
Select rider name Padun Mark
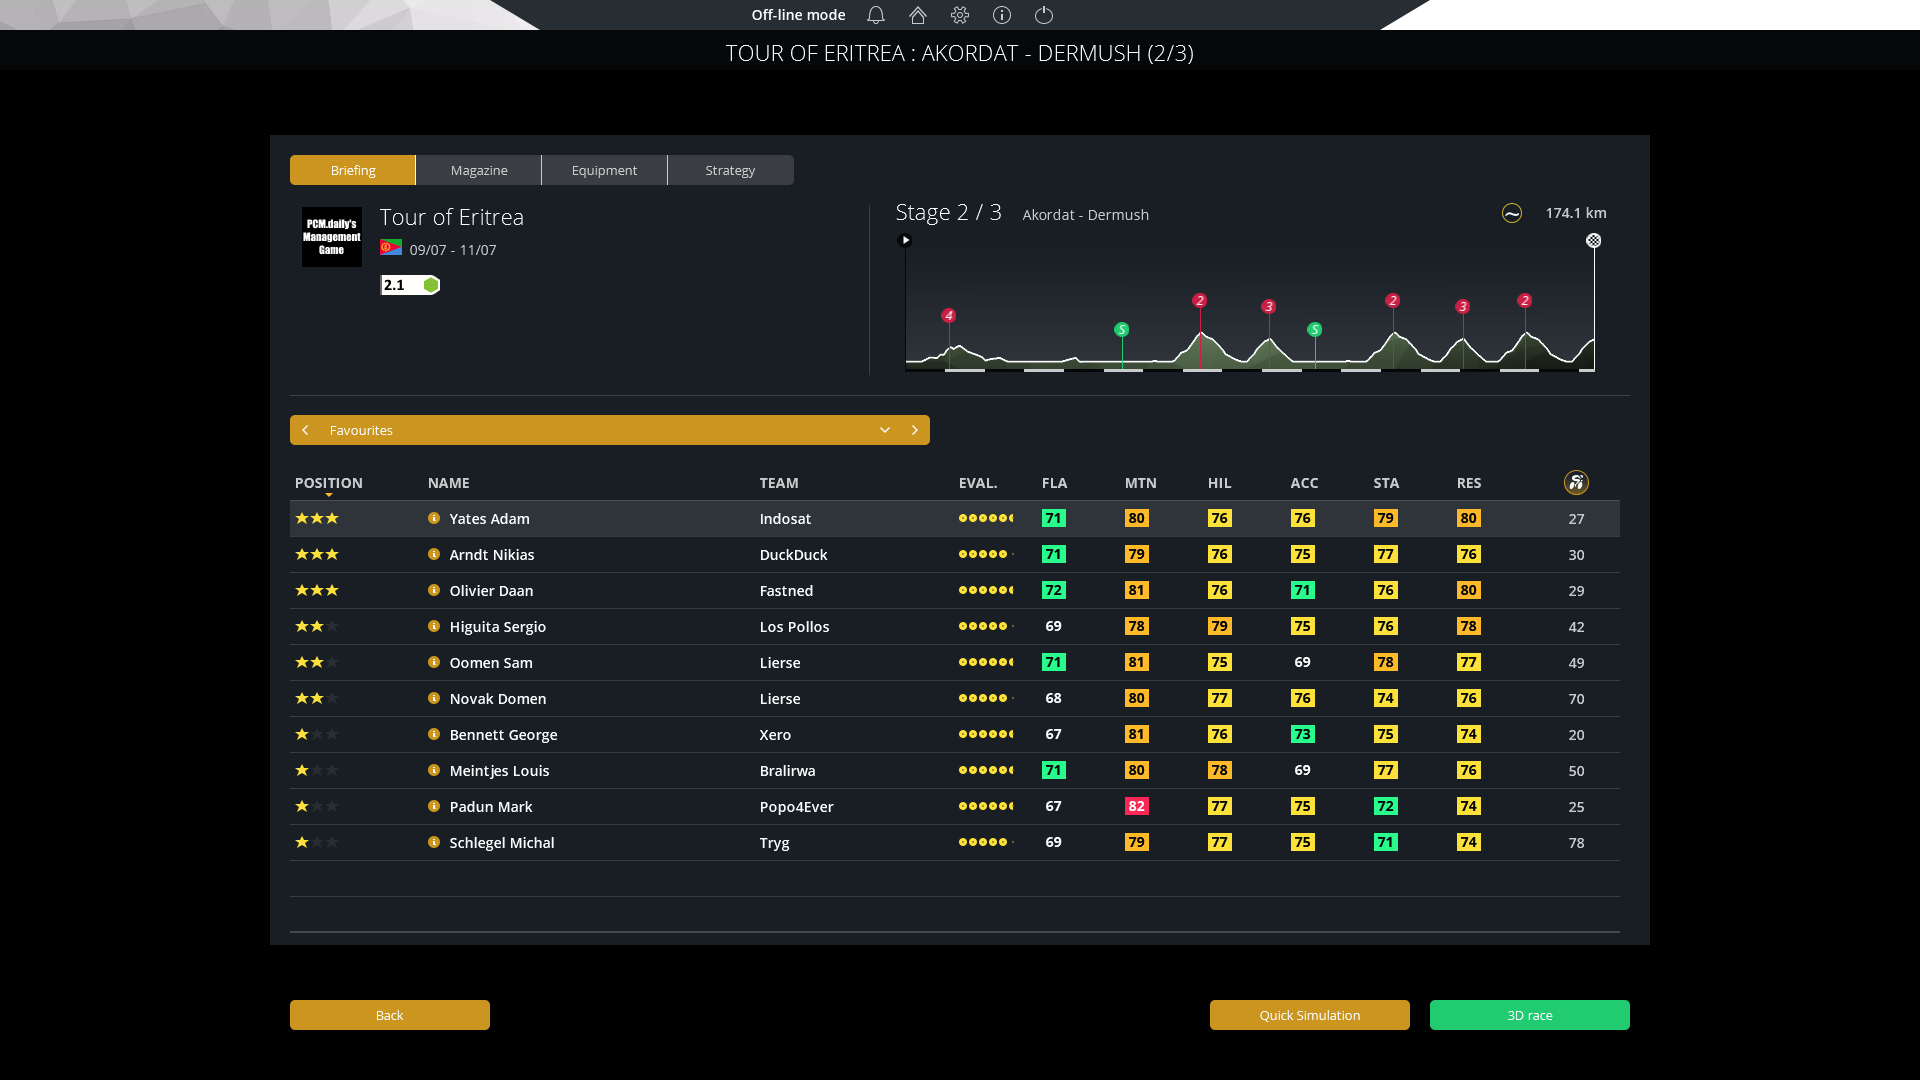point(490,806)
